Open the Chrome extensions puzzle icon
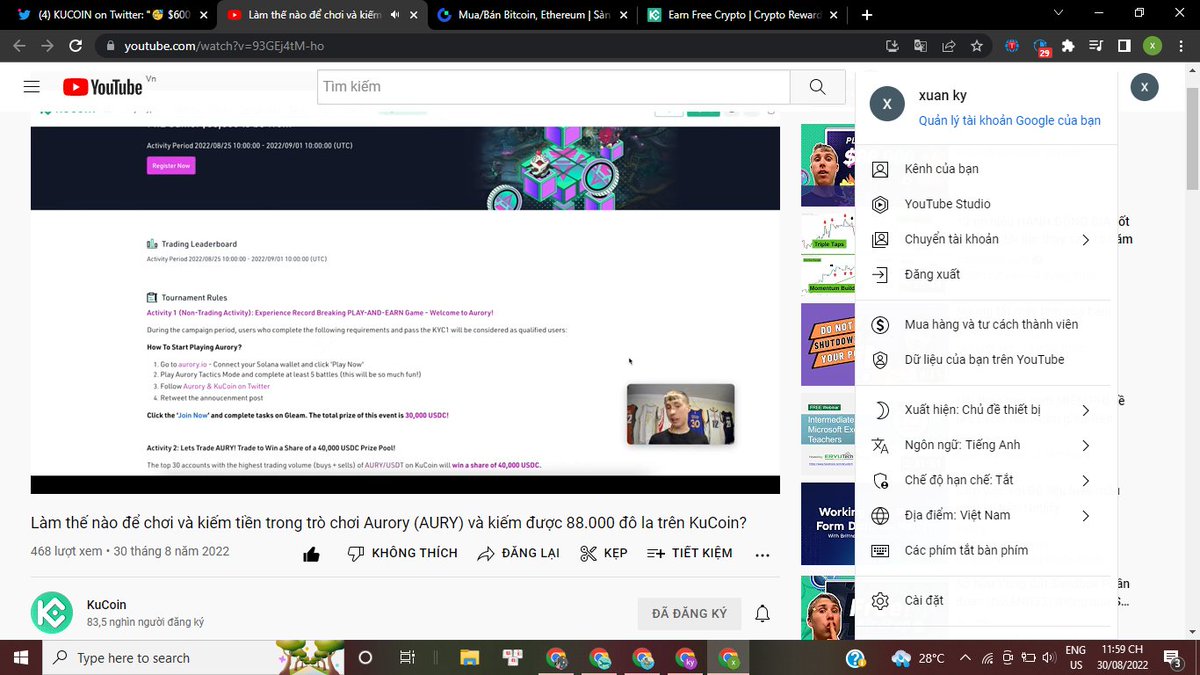The width and height of the screenshot is (1200, 675). tap(1068, 46)
